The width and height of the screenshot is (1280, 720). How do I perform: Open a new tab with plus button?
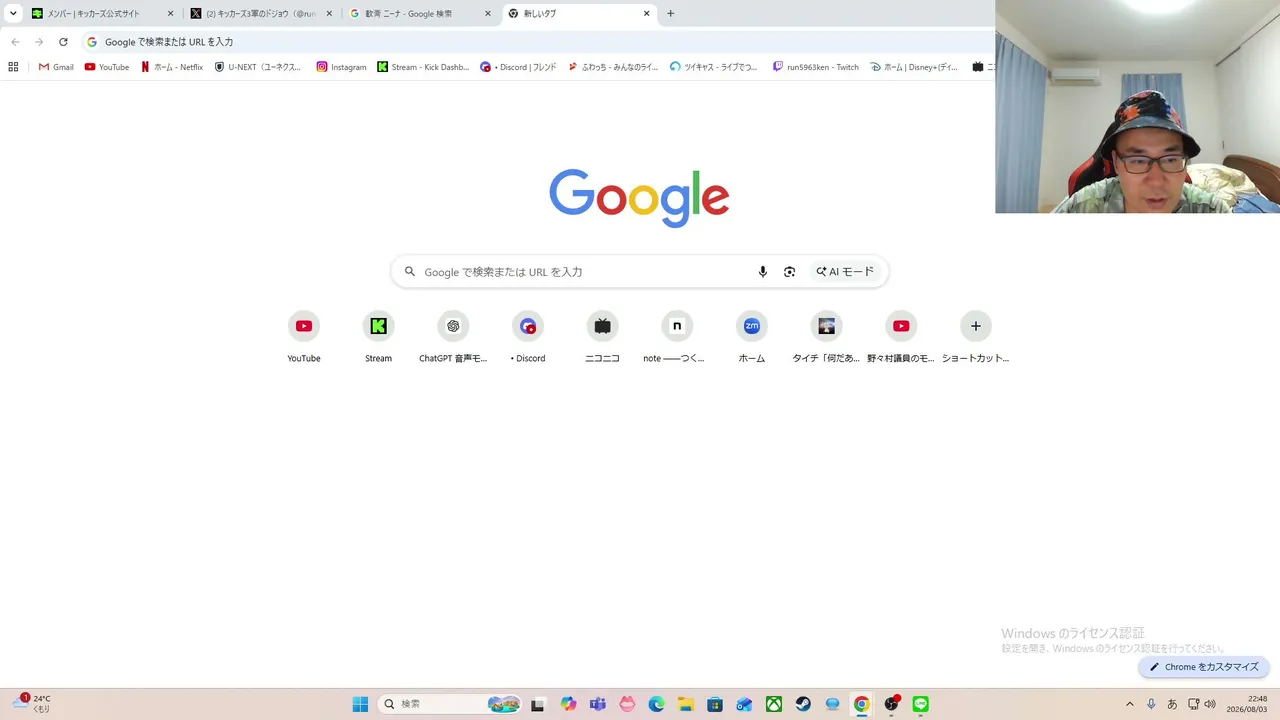671,14
